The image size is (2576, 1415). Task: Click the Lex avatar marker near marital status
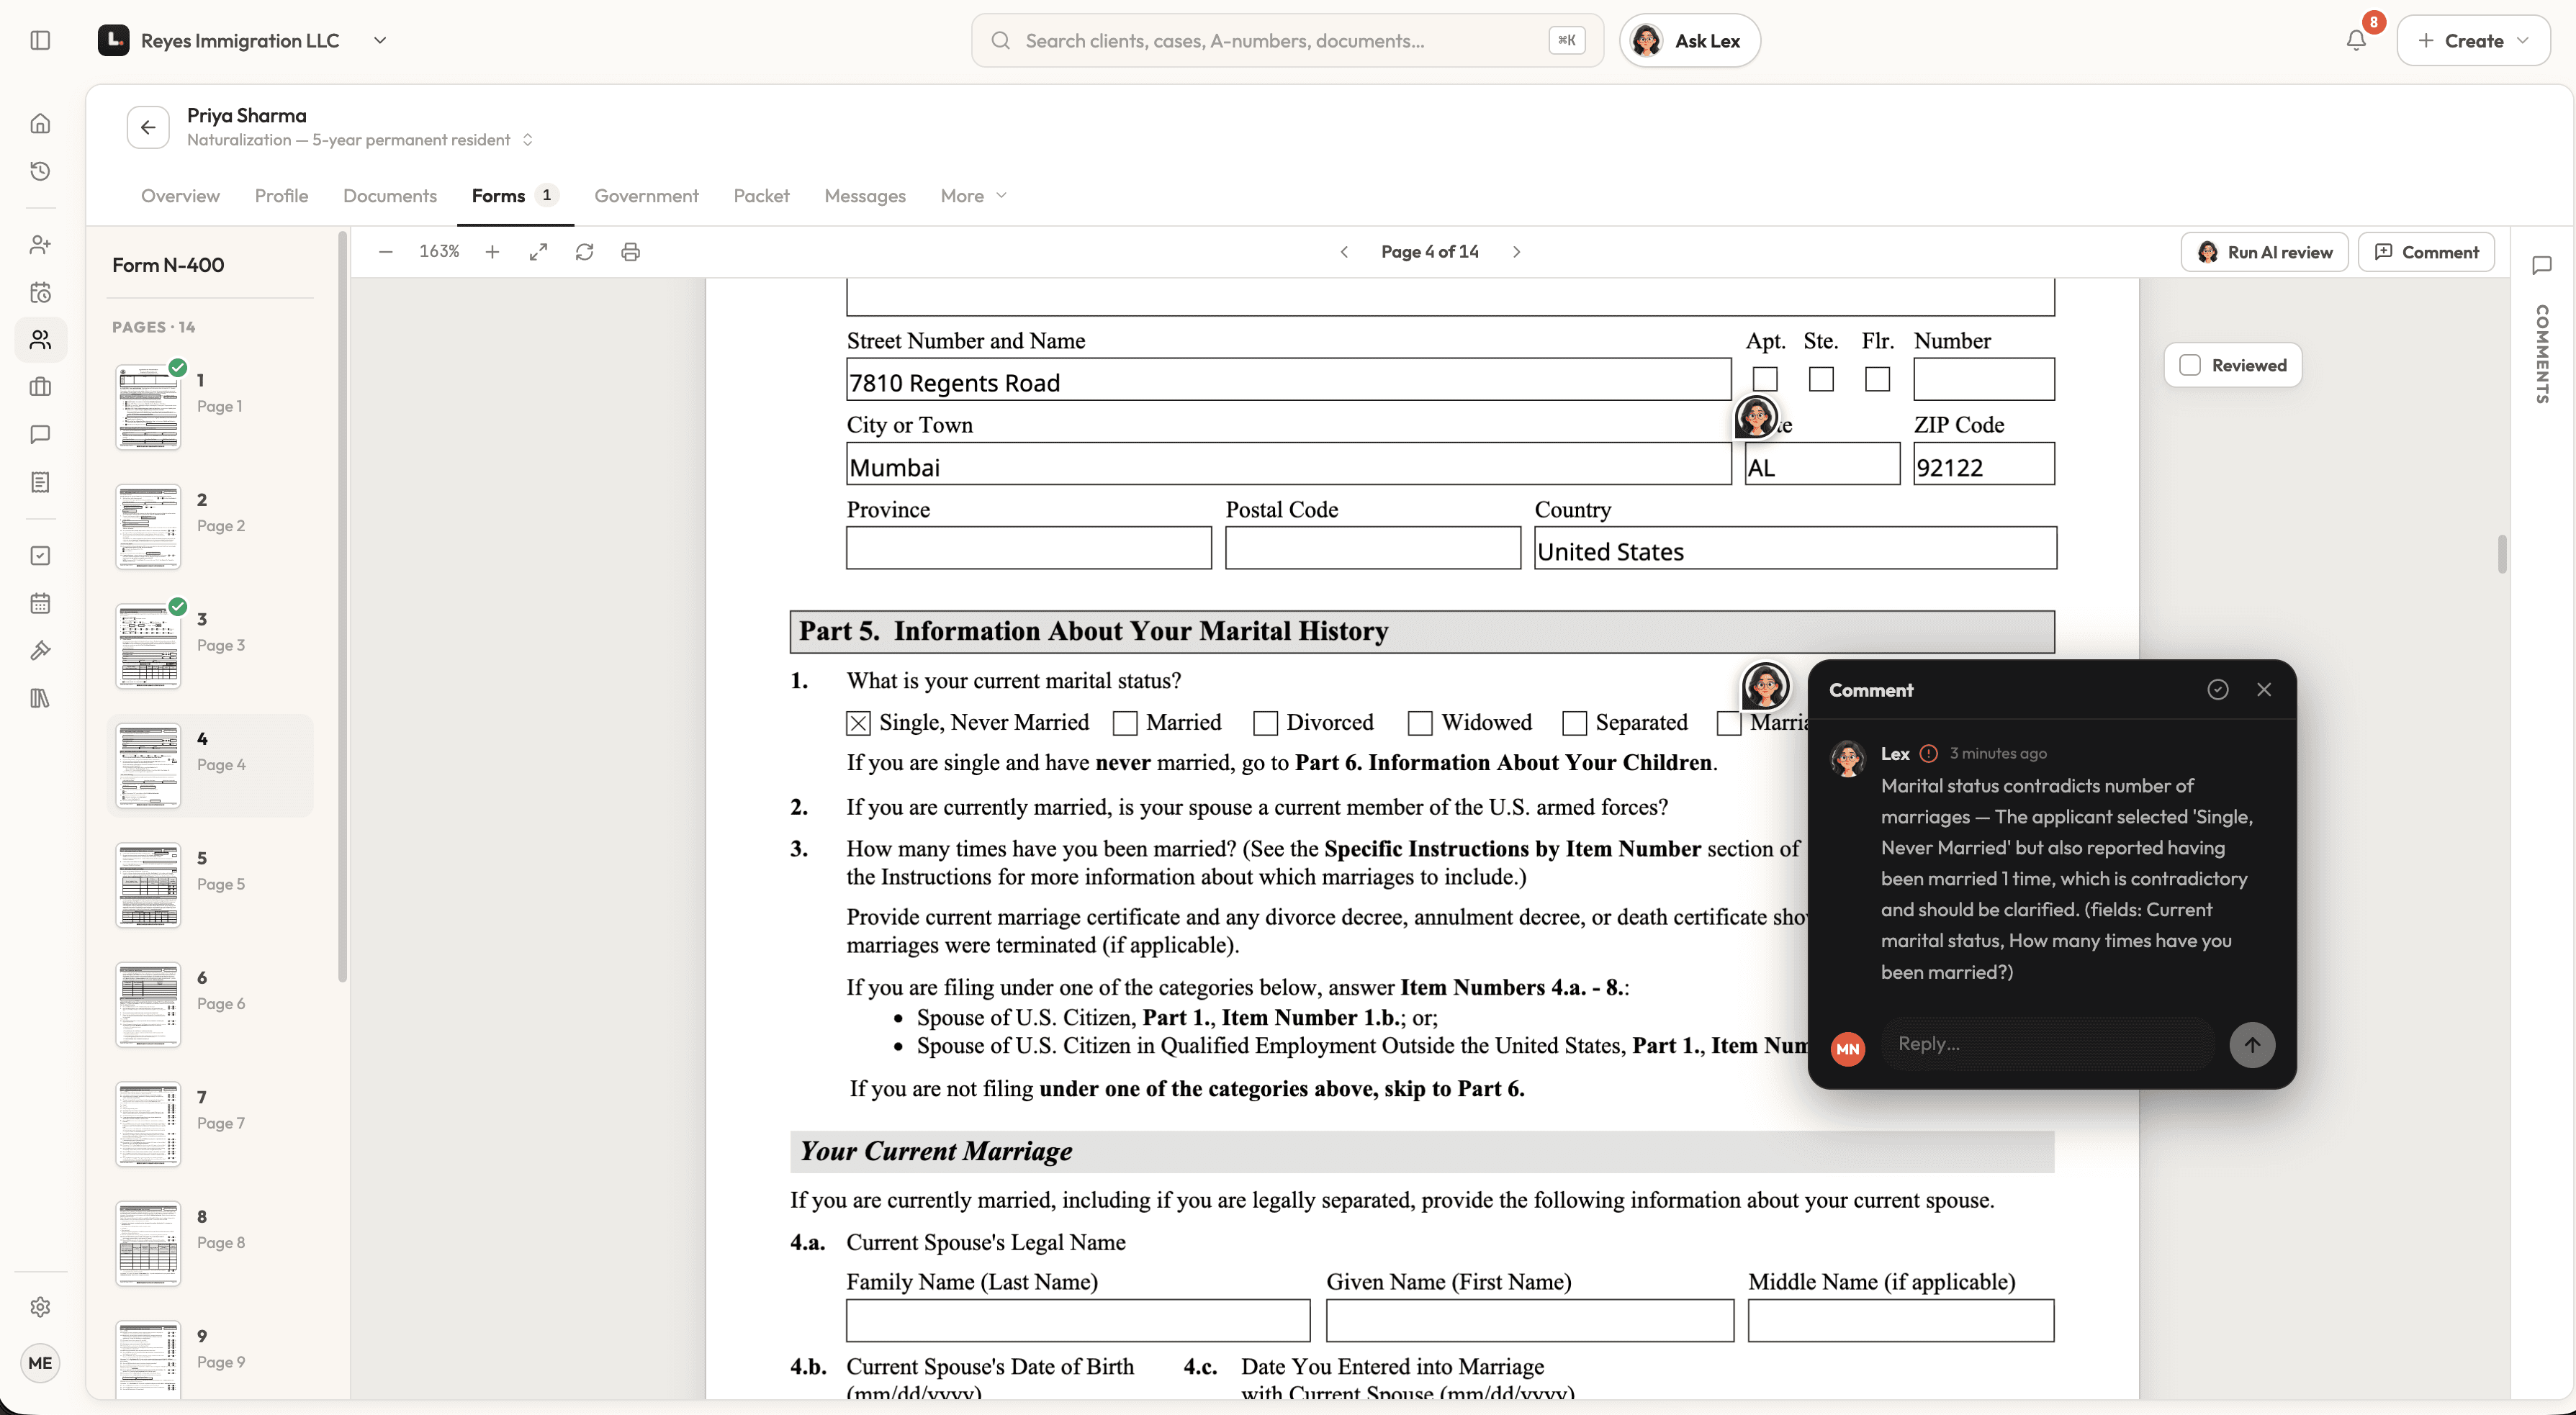click(x=1765, y=686)
